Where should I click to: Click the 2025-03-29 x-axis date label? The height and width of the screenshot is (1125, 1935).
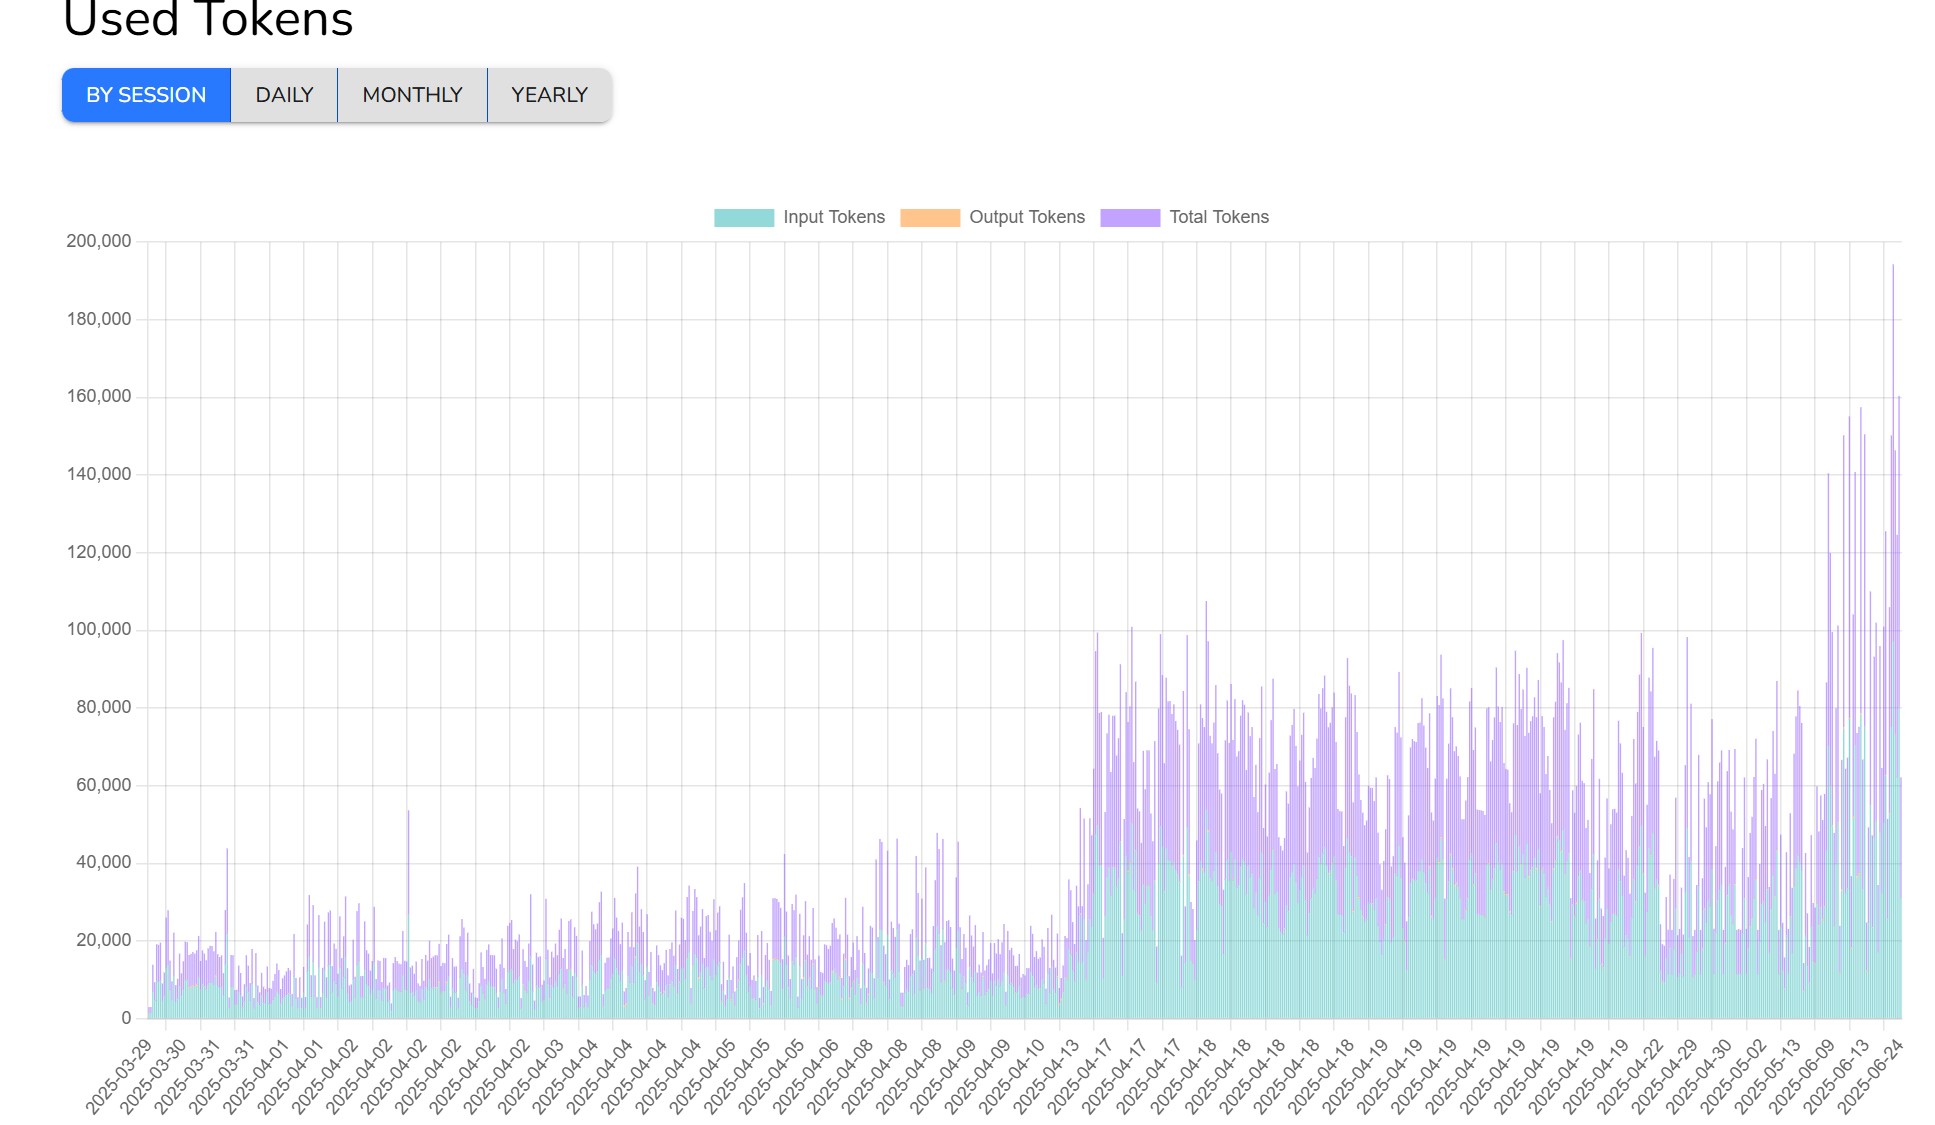120,1075
